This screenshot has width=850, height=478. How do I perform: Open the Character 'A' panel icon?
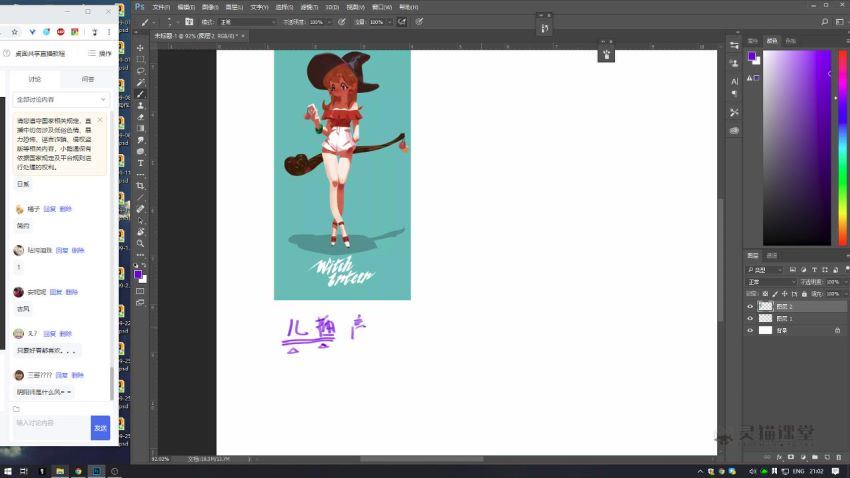pos(734,81)
